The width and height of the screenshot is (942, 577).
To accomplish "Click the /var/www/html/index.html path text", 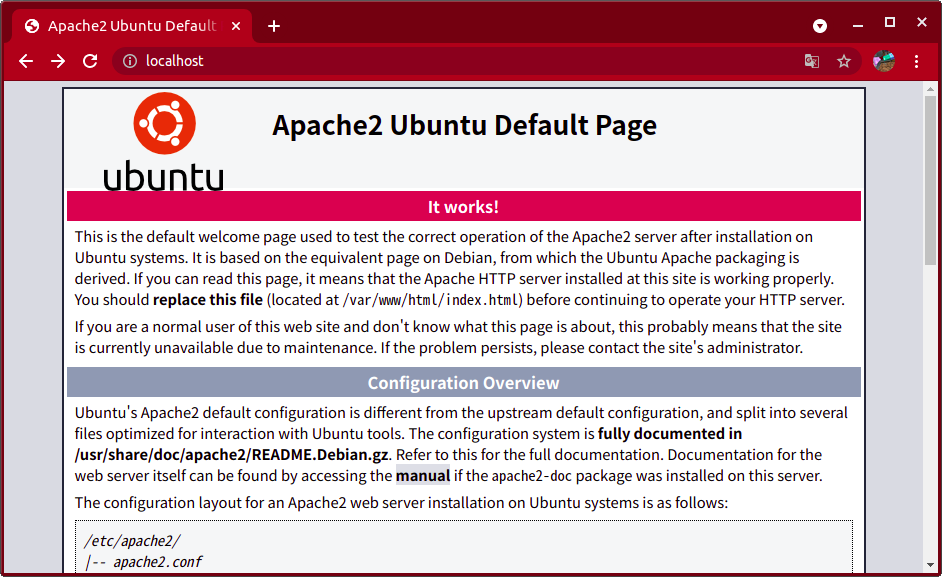I will (432, 300).
